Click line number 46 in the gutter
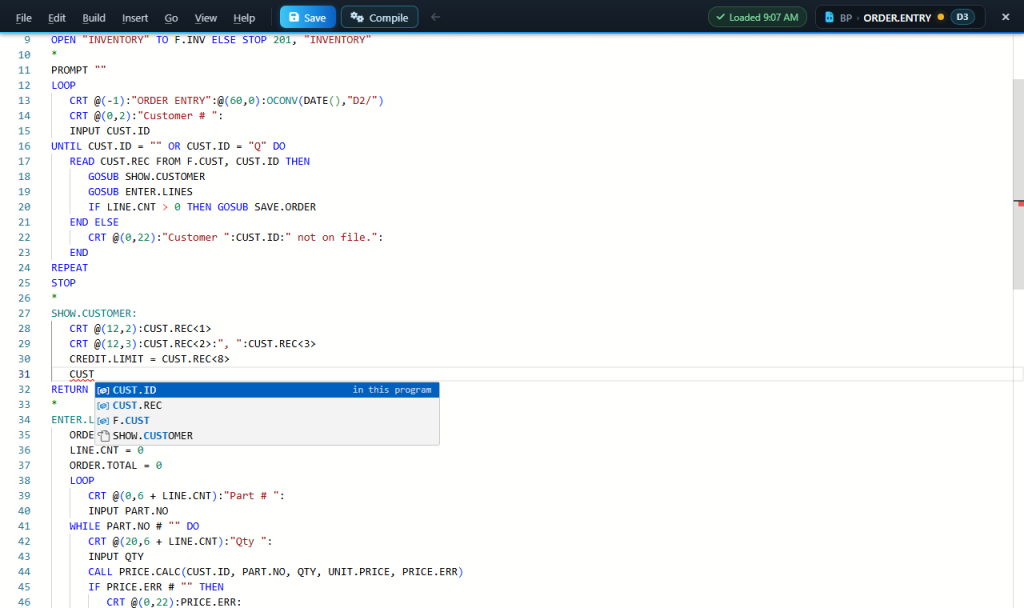 point(24,602)
